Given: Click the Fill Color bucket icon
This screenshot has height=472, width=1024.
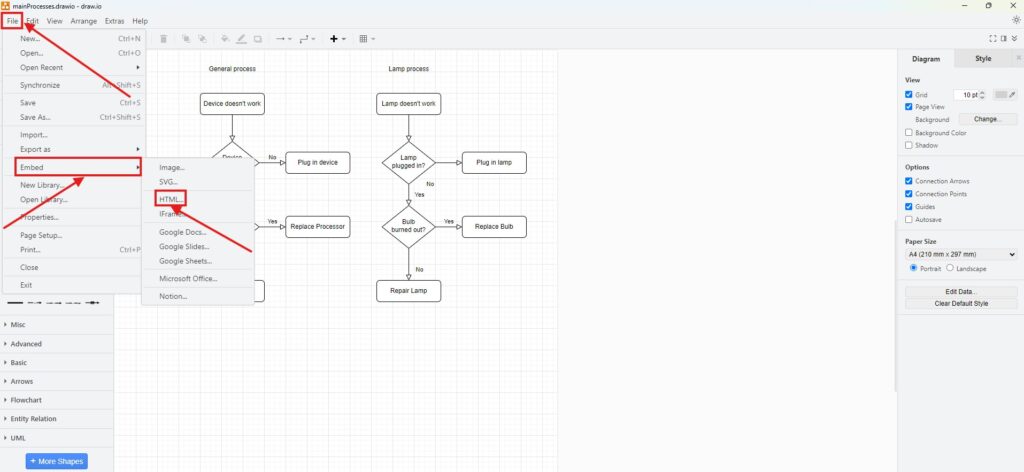Looking at the screenshot, I should pyautogui.click(x=225, y=39).
